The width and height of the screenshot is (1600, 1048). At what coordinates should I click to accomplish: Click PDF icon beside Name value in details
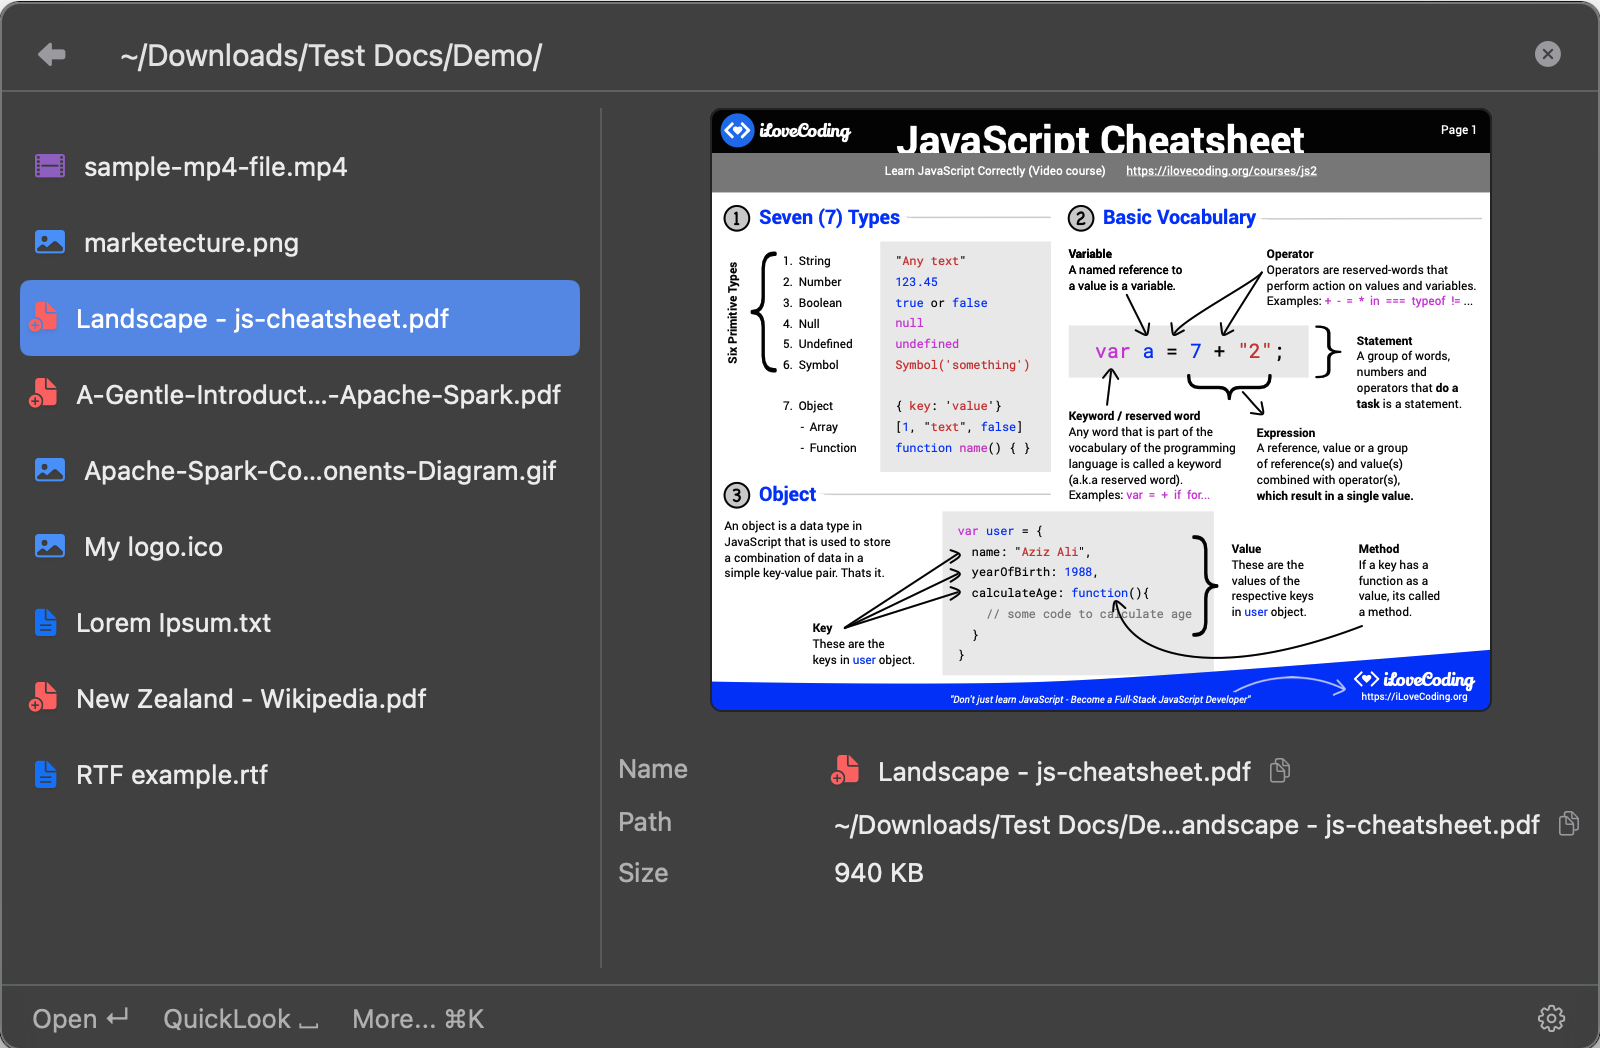845,770
